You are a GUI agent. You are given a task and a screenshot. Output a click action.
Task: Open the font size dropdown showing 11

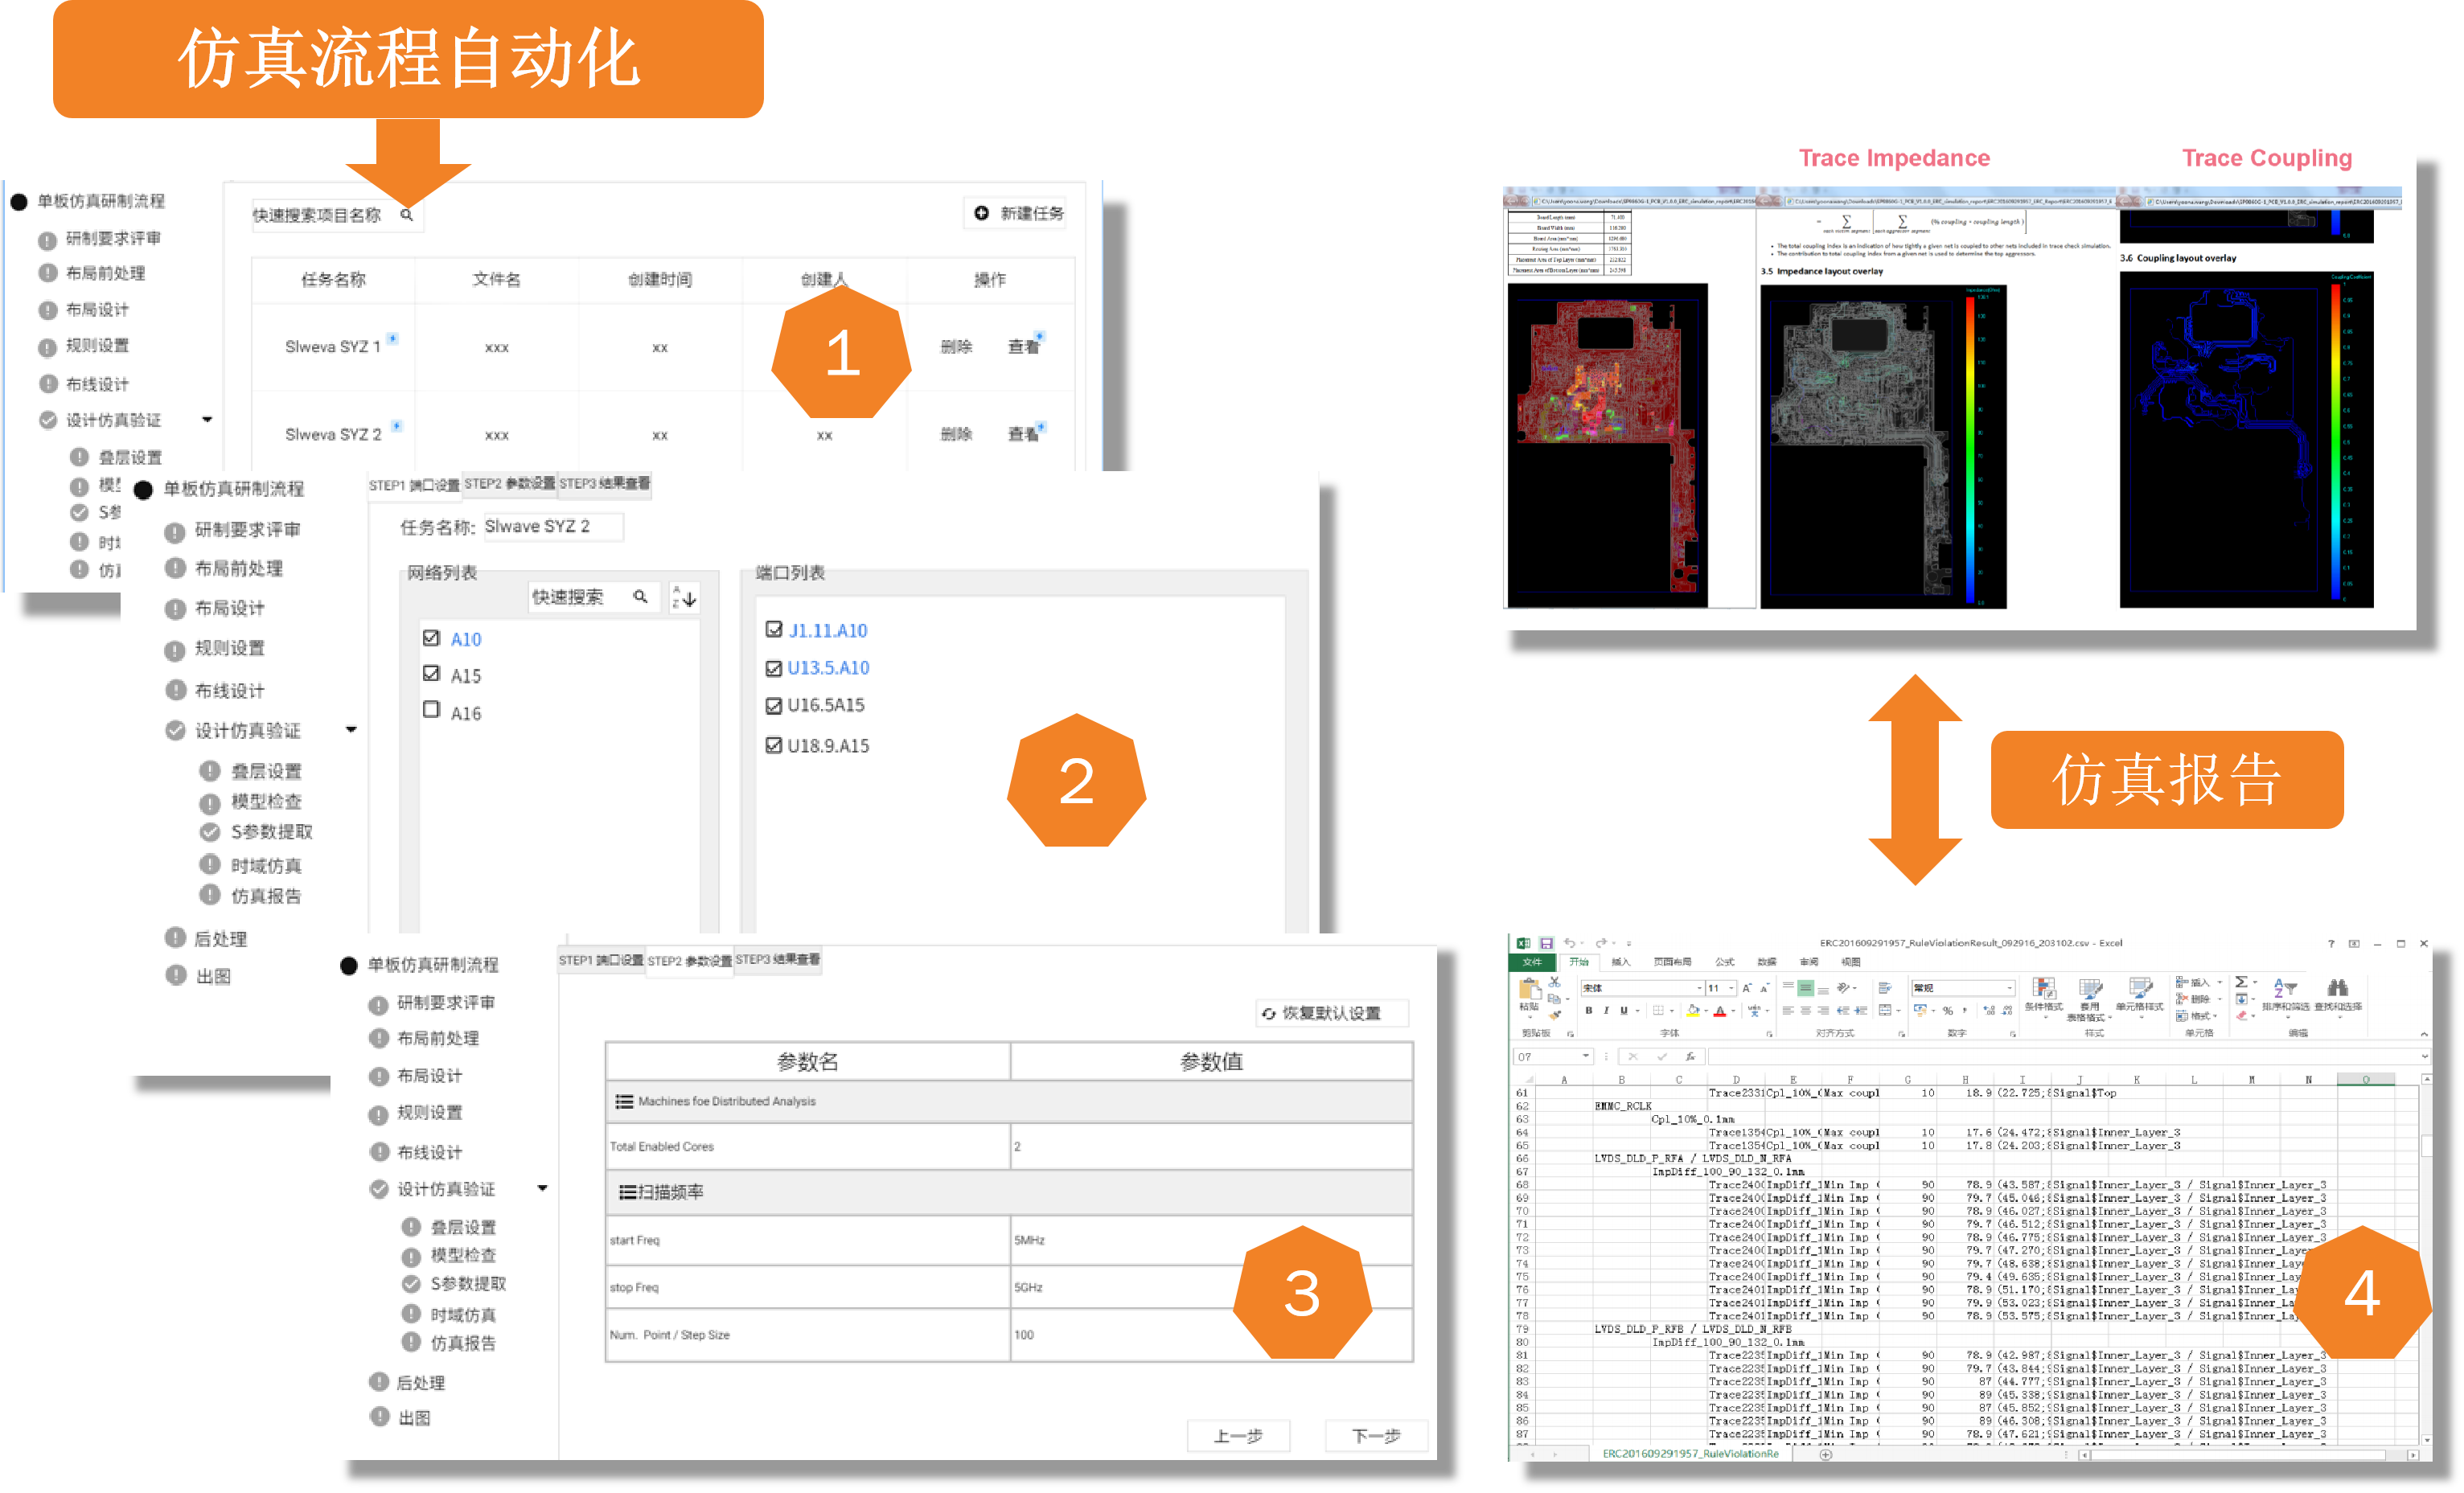pos(1731,988)
